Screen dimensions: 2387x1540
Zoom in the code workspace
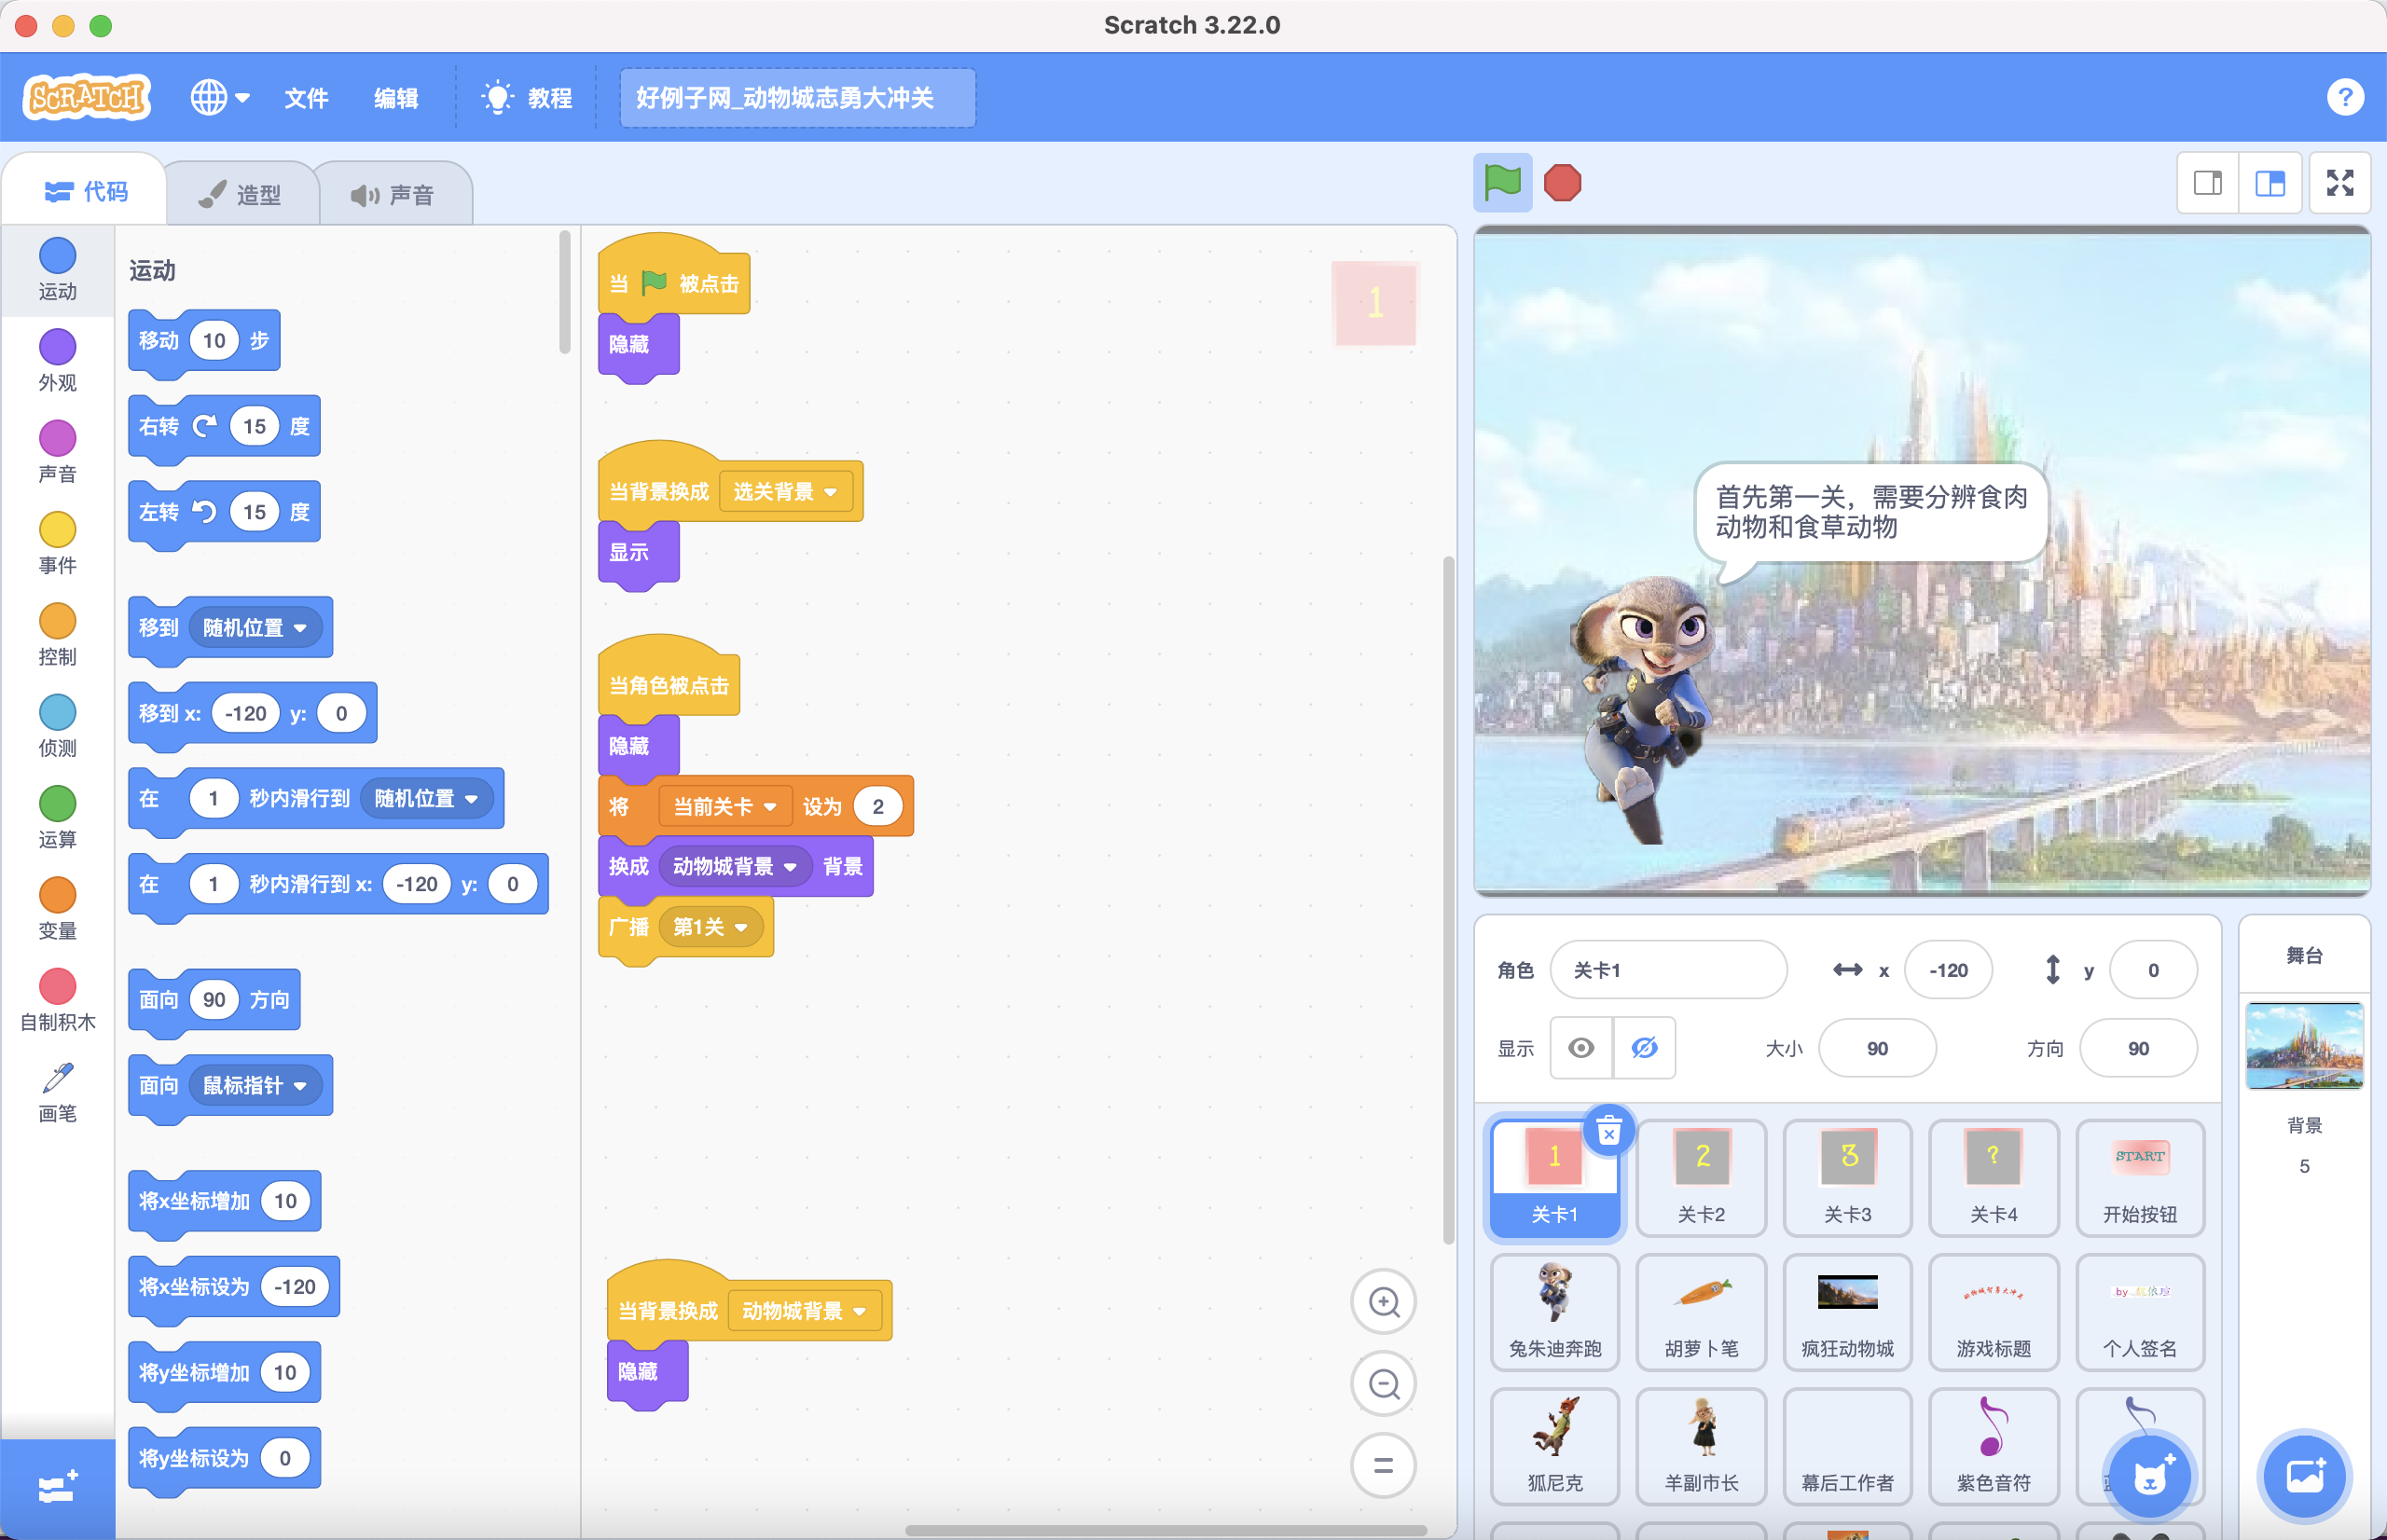point(1383,1302)
